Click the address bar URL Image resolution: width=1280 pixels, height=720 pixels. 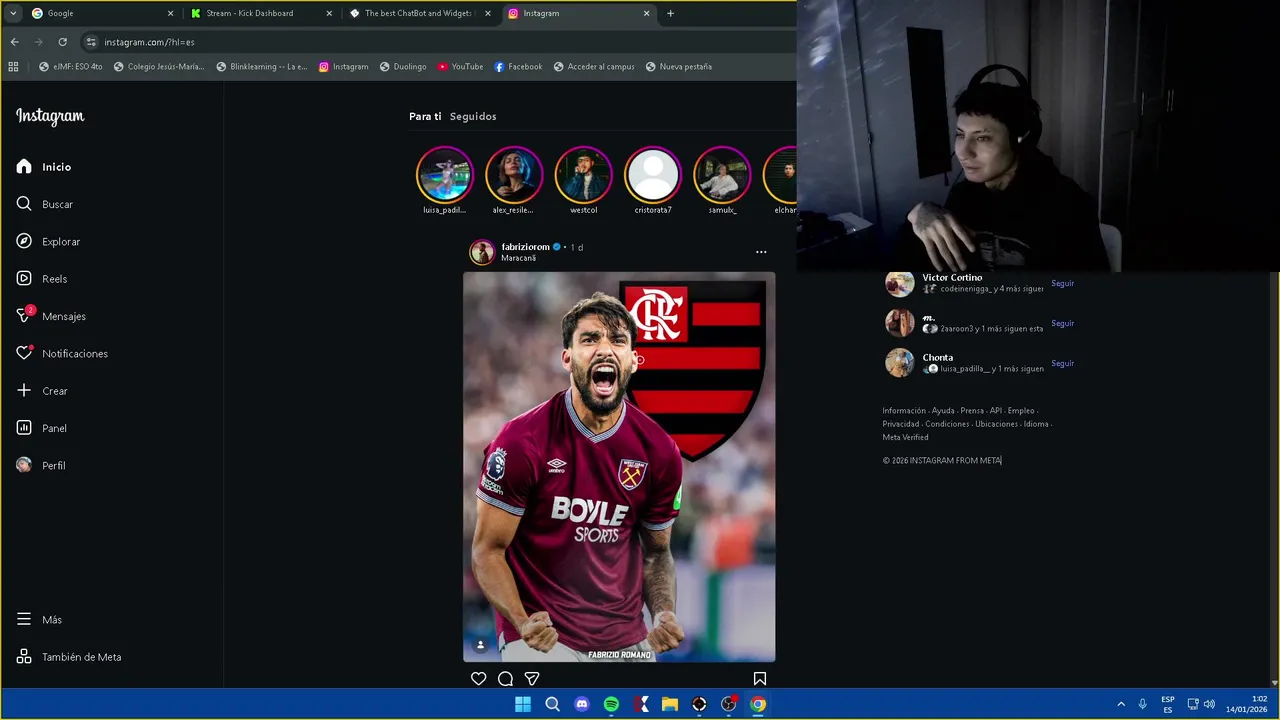pyautogui.click(x=150, y=42)
